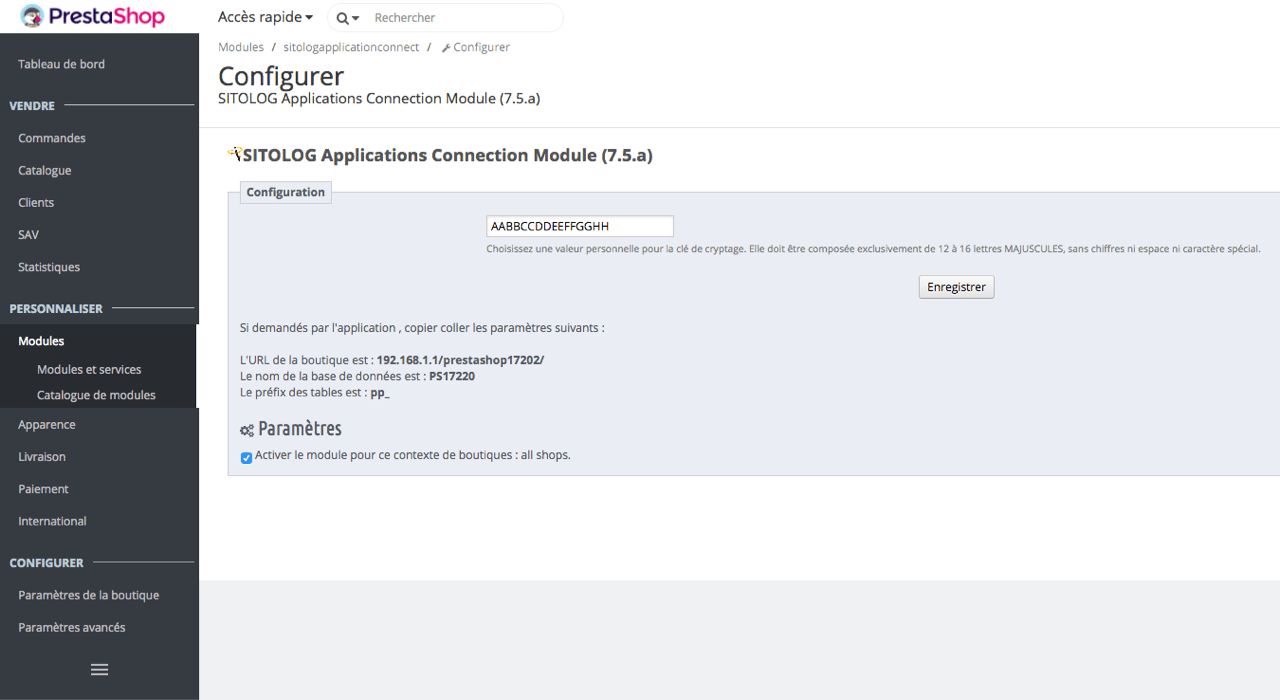Click the encryption key help text
The height and width of the screenshot is (700, 1280).
(x=873, y=249)
